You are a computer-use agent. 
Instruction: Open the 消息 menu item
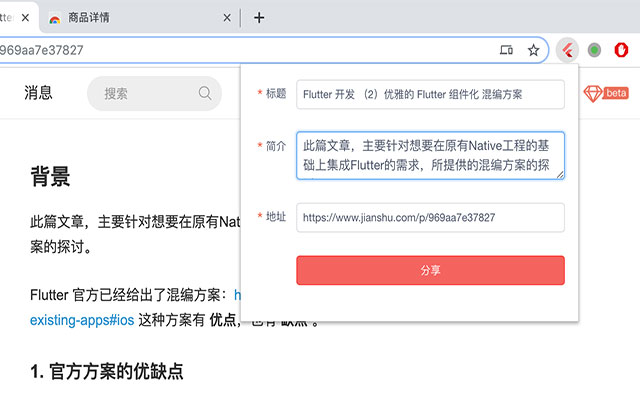tap(38, 93)
